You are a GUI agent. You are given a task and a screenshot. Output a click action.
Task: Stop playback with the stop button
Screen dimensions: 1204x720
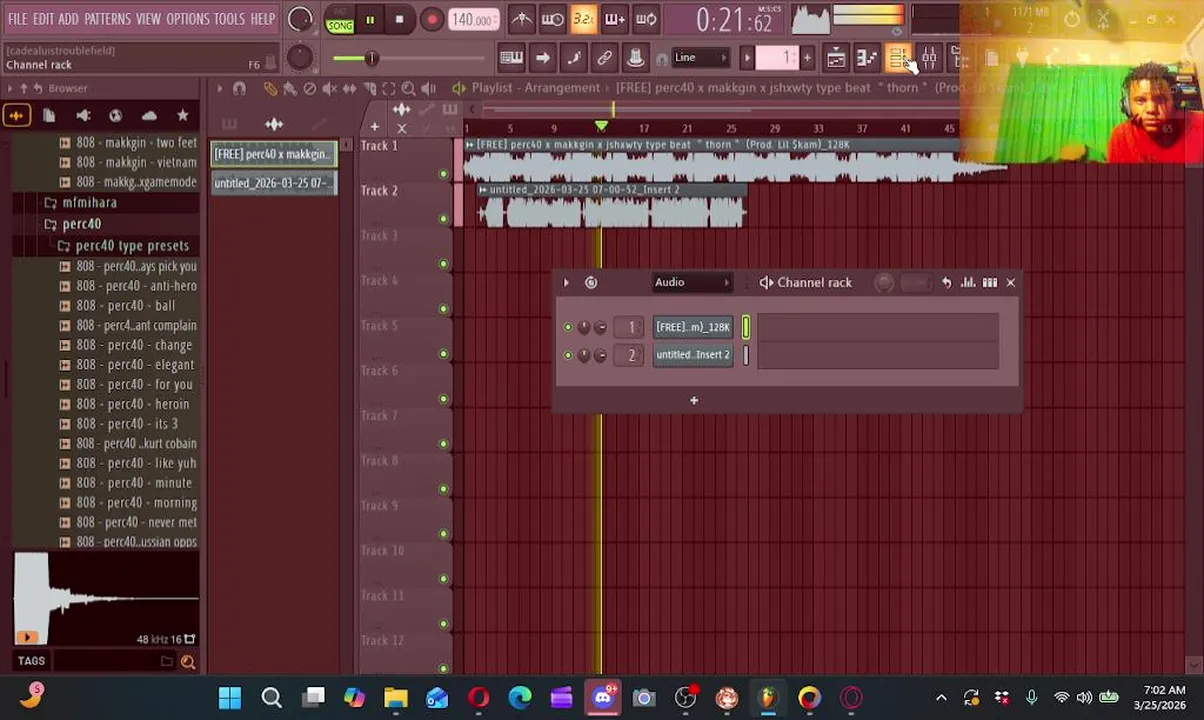coord(400,20)
